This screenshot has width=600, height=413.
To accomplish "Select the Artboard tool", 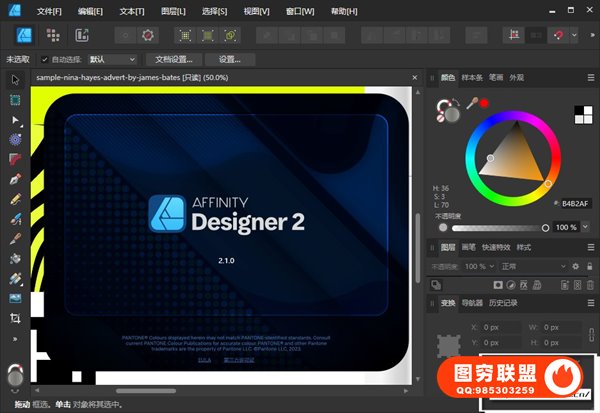I will click(15, 101).
